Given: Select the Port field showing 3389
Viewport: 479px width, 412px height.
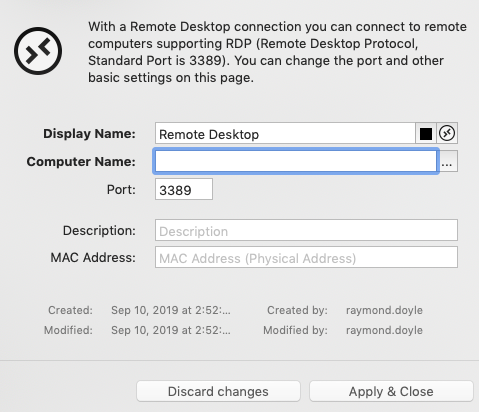Looking at the screenshot, I should (x=184, y=189).
